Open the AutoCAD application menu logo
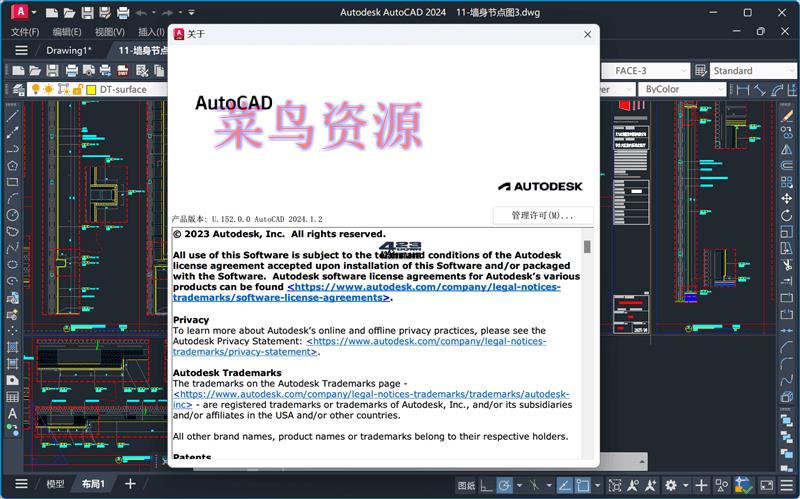The height and width of the screenshot is (499, 800). tap(19, 11)
